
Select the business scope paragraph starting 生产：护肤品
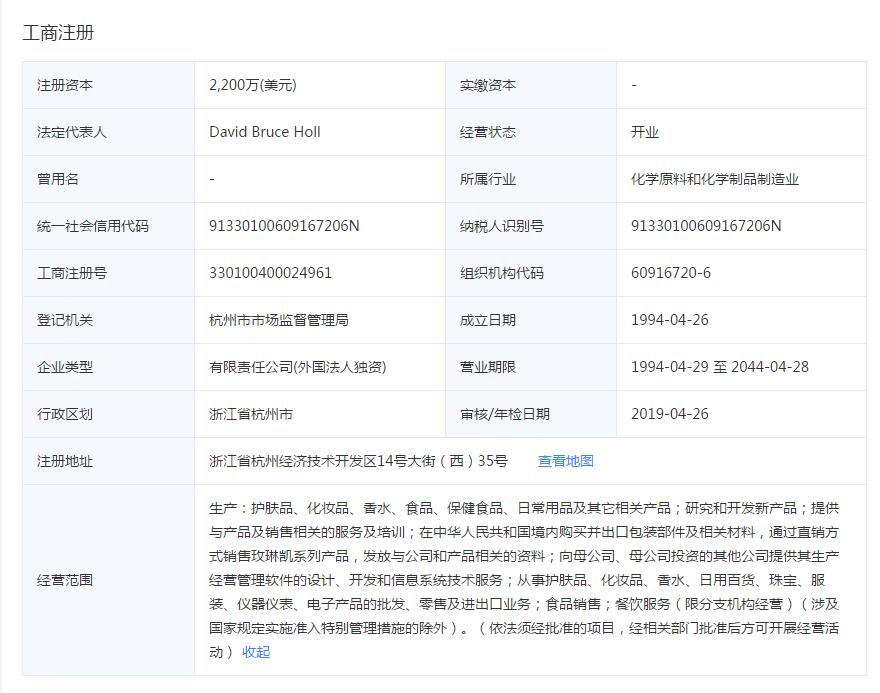tap(524, 580)
